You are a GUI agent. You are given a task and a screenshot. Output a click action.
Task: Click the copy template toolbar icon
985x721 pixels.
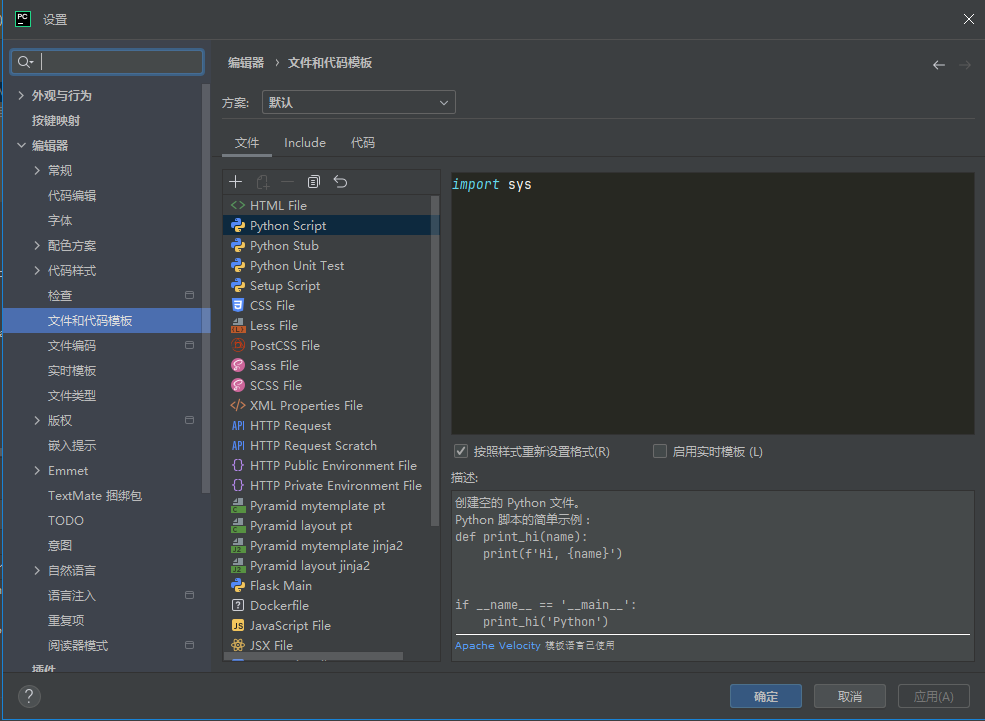pos(313,182)
